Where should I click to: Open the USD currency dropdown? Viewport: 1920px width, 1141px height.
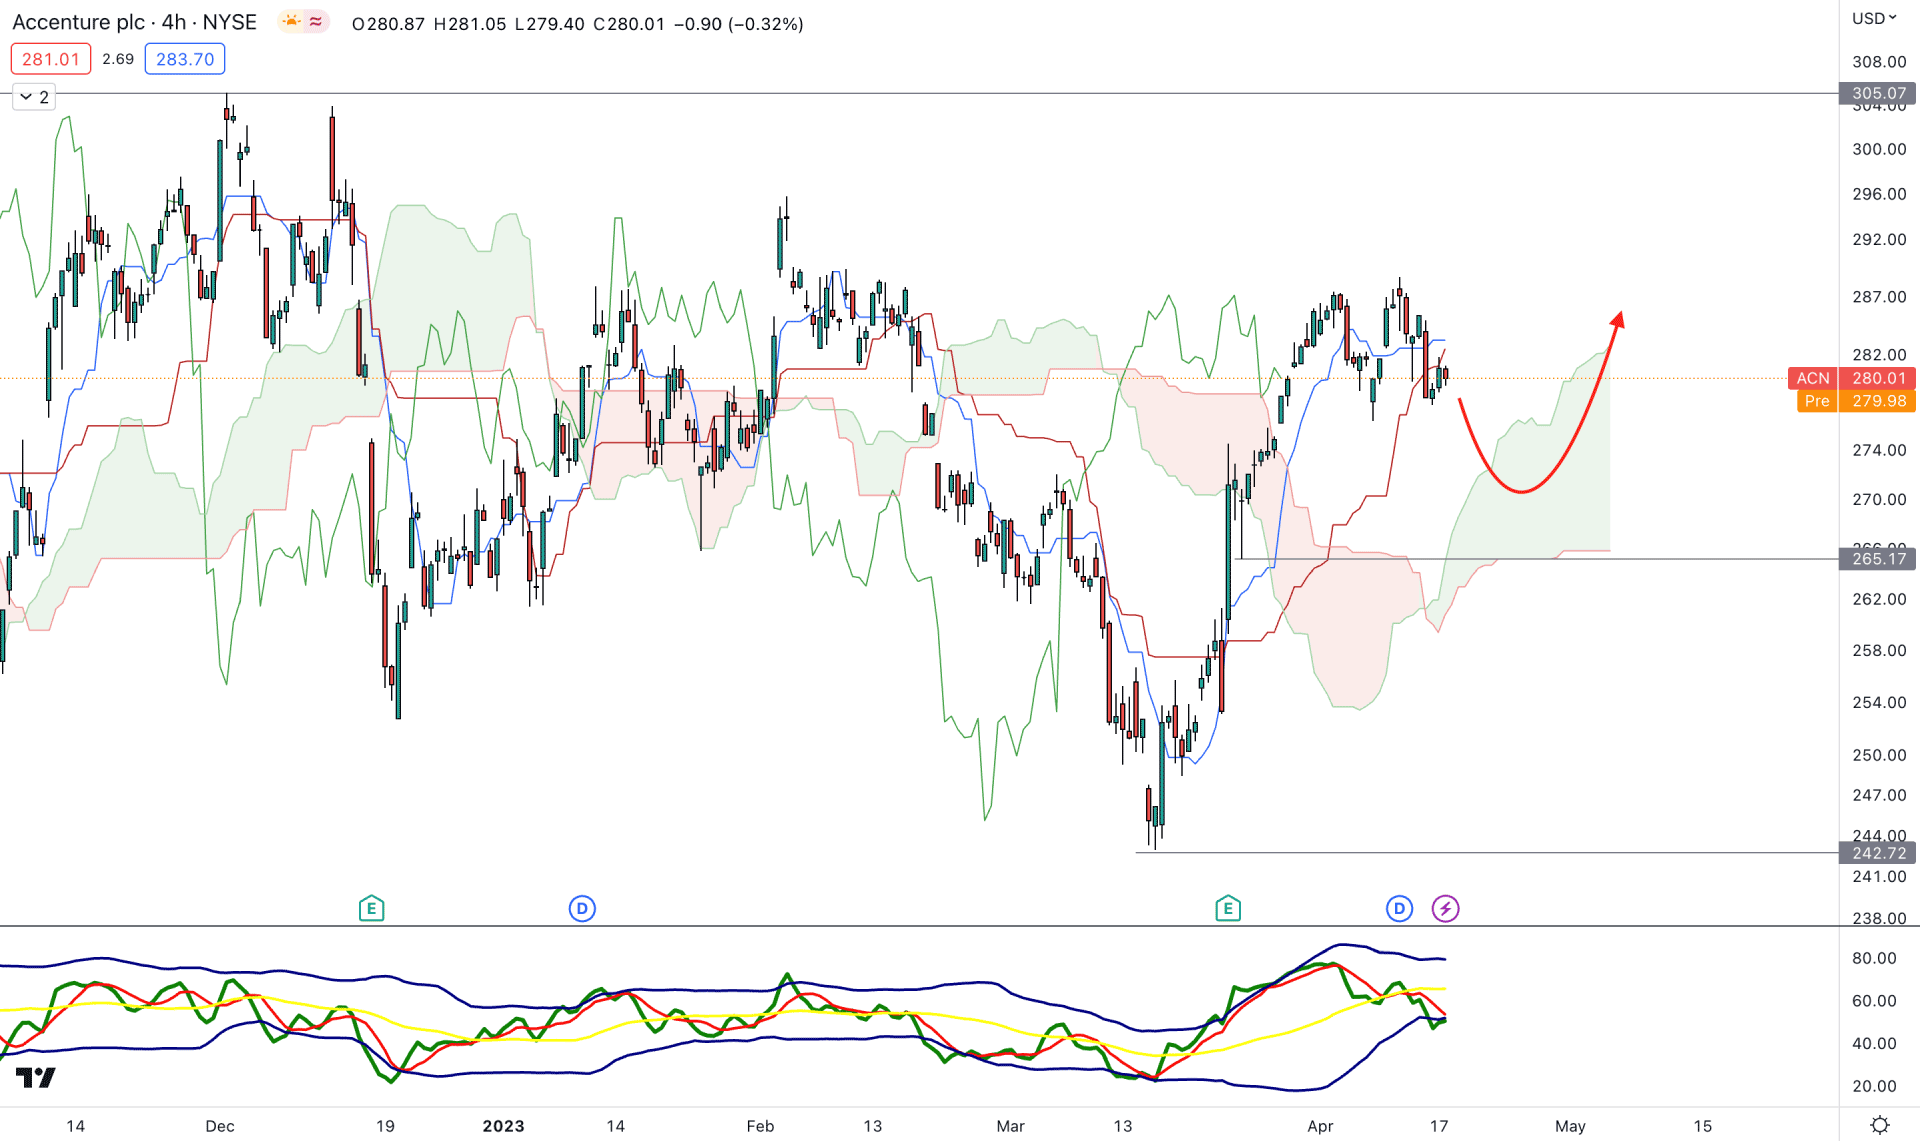click(x=1874, y=18)
